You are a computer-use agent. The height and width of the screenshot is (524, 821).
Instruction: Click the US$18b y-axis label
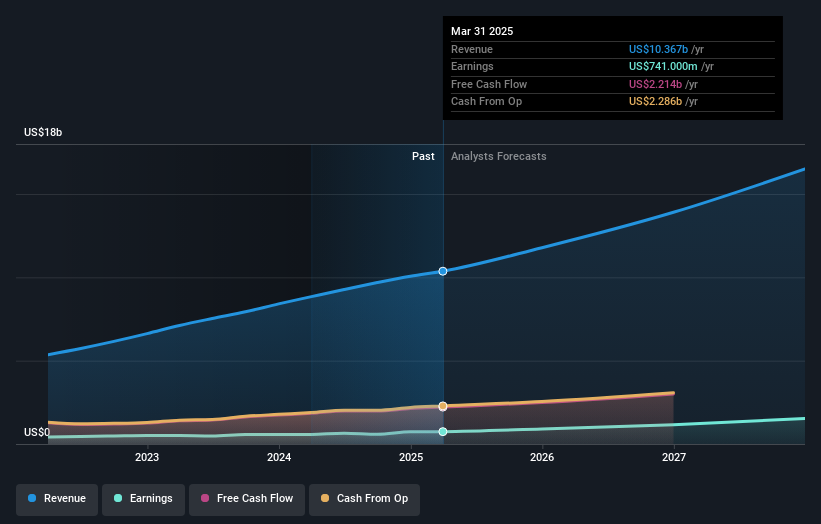pyautogui.click(x=43, y=132)
